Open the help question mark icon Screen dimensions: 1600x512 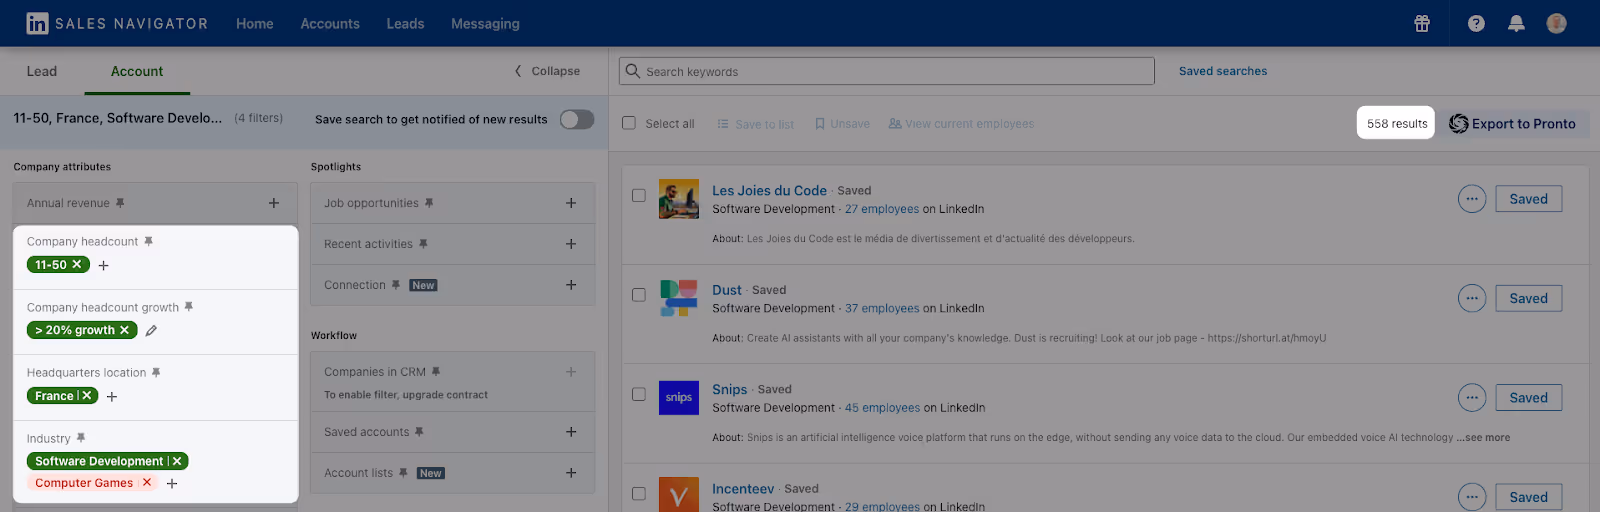1476,24
